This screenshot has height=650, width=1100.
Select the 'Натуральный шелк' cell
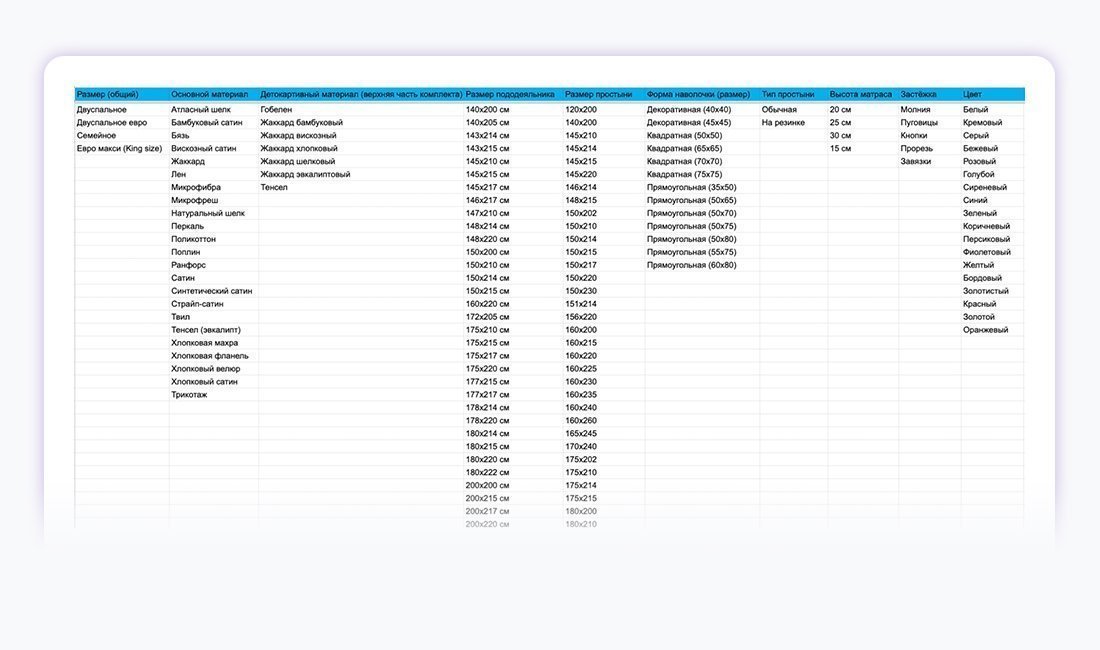pos(208,213)
